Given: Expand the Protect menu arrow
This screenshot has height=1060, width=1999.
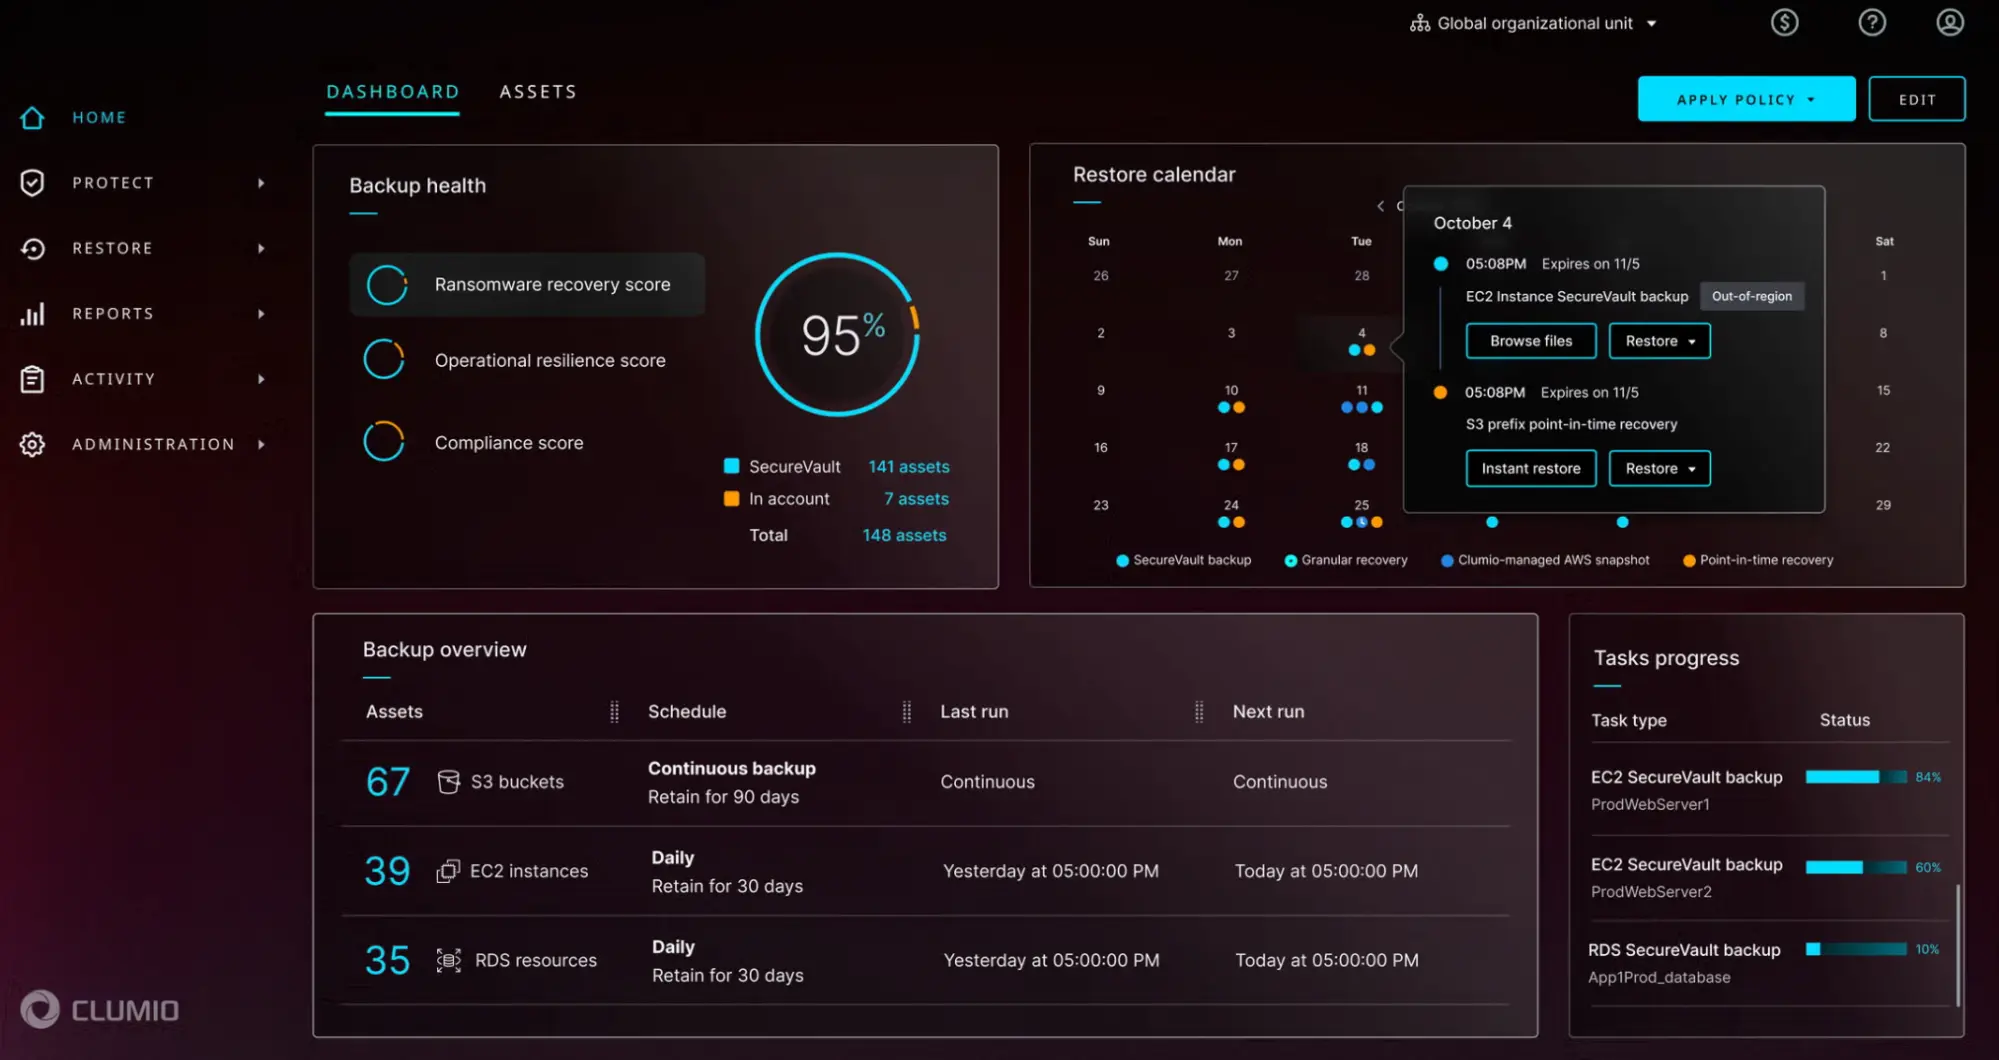Looking at the screenshot, I should 261,183.
